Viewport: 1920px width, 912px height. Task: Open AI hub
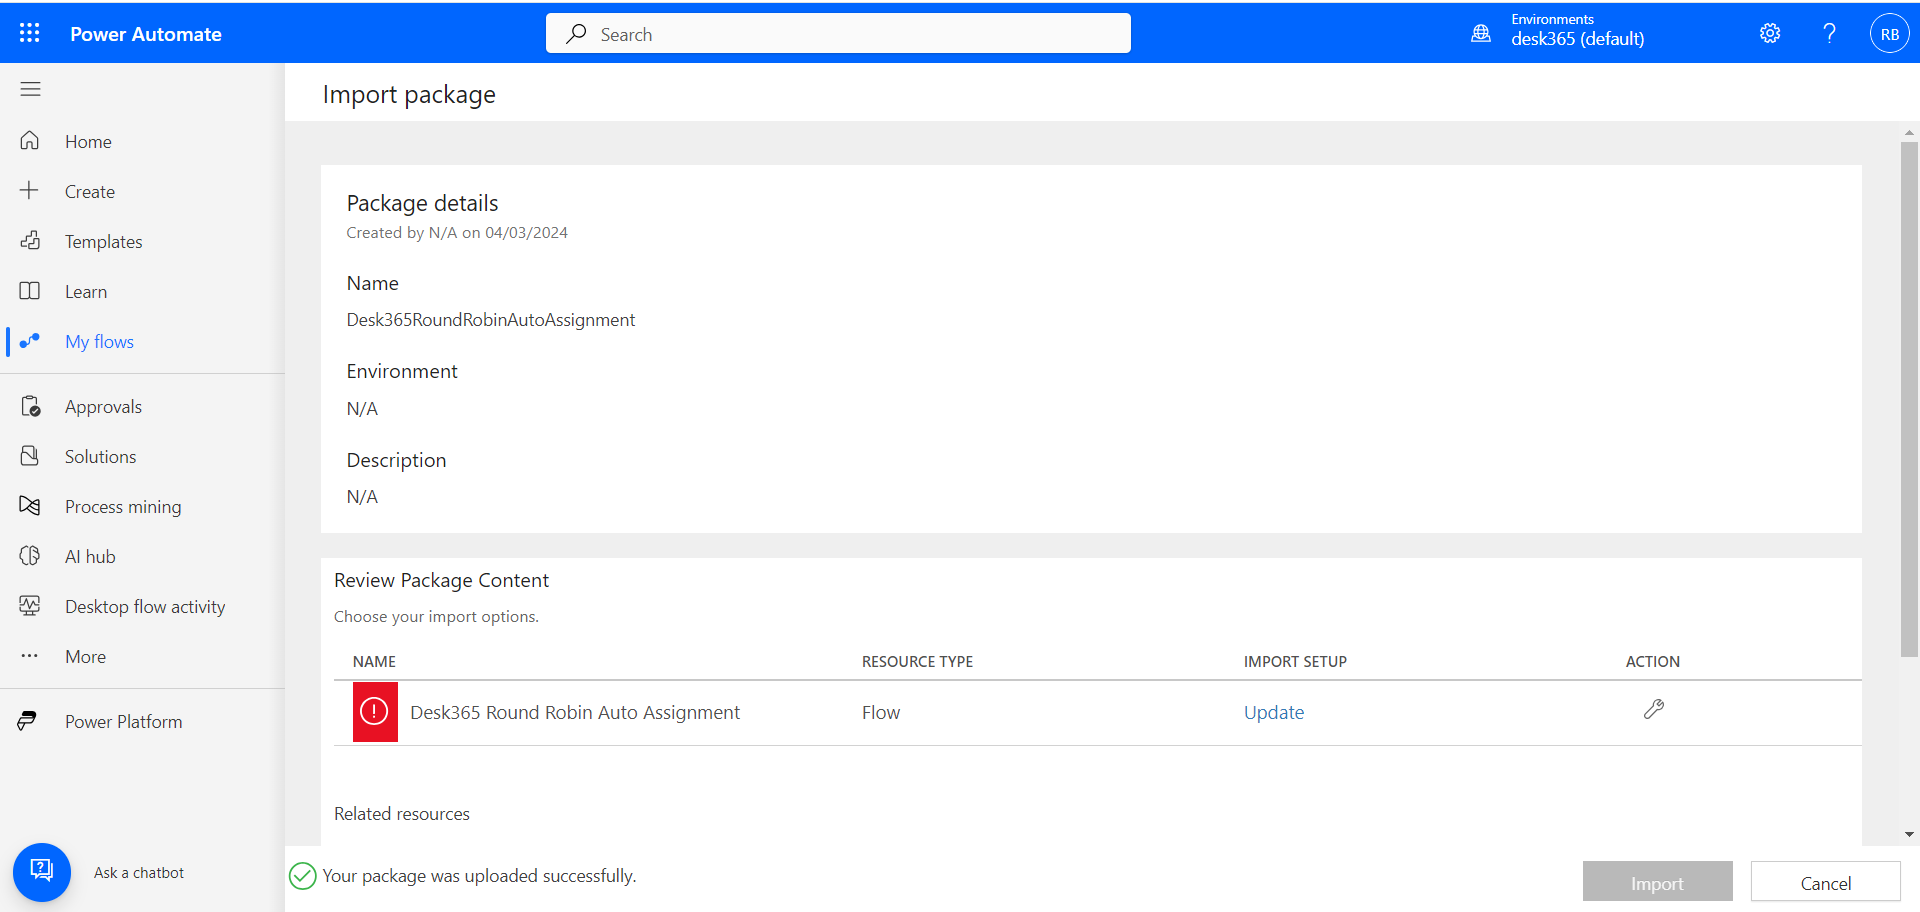(x=89, y=556)
